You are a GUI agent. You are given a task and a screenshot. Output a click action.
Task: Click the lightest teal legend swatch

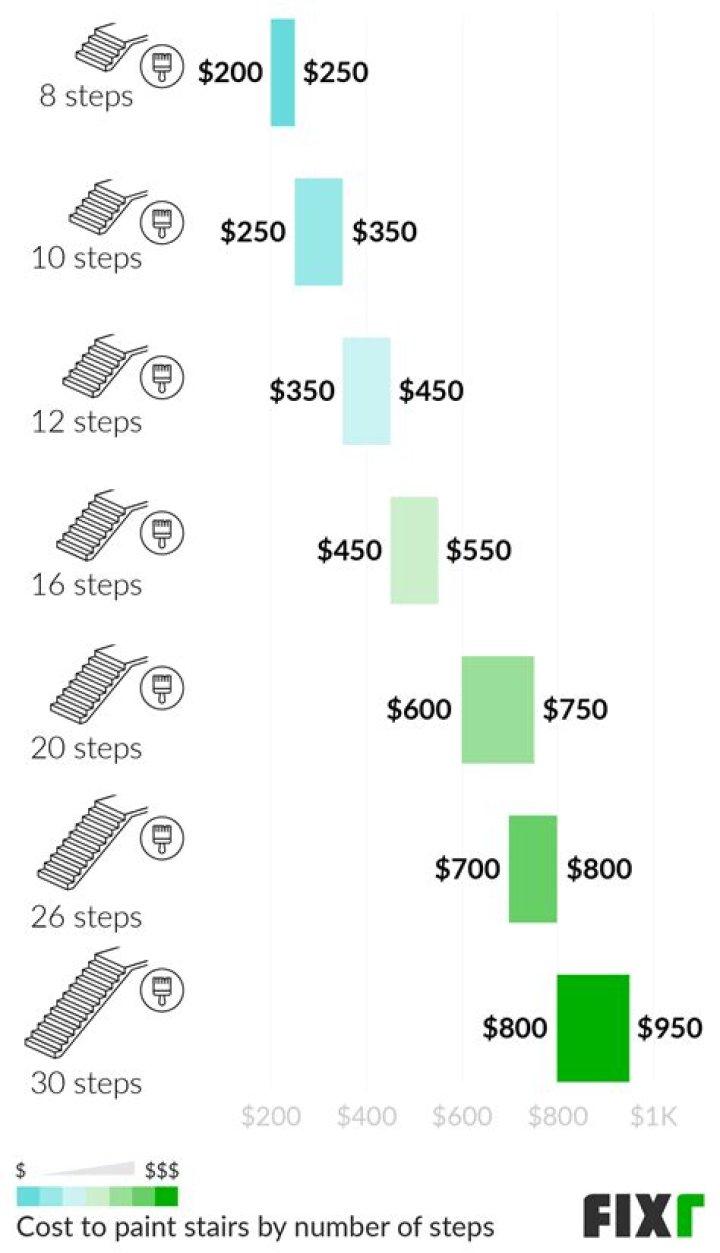point(74,1196)
